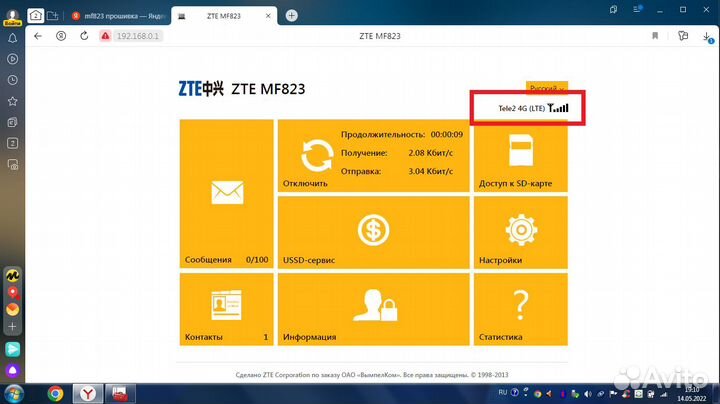This screenshot has width=720, height=404.
Task: Click the Отправка 3.04 Кбит/с value
Action: (430, 171)
